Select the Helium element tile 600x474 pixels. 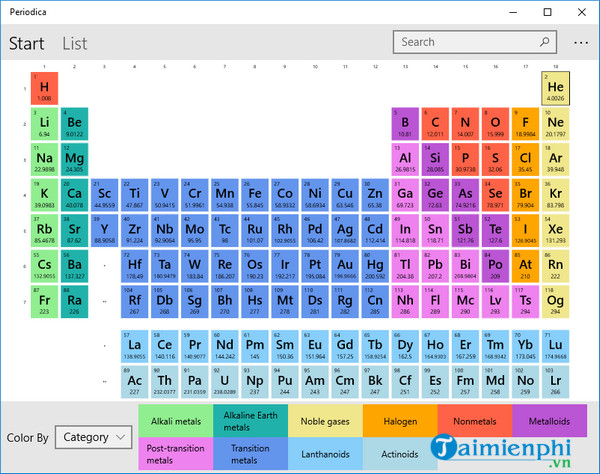click(555, 88)
